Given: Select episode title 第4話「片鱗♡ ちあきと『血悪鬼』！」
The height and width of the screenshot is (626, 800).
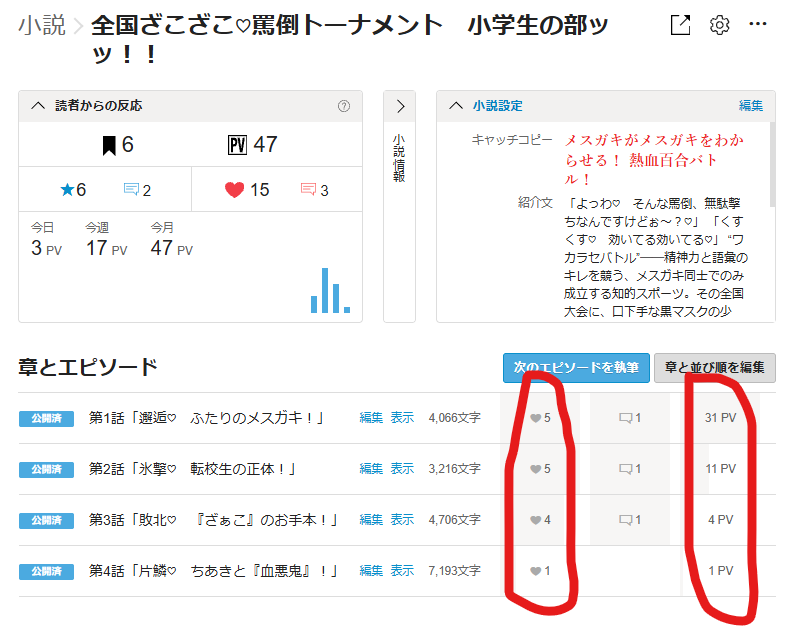Looking at the screenshot, I should pos(214,571).
